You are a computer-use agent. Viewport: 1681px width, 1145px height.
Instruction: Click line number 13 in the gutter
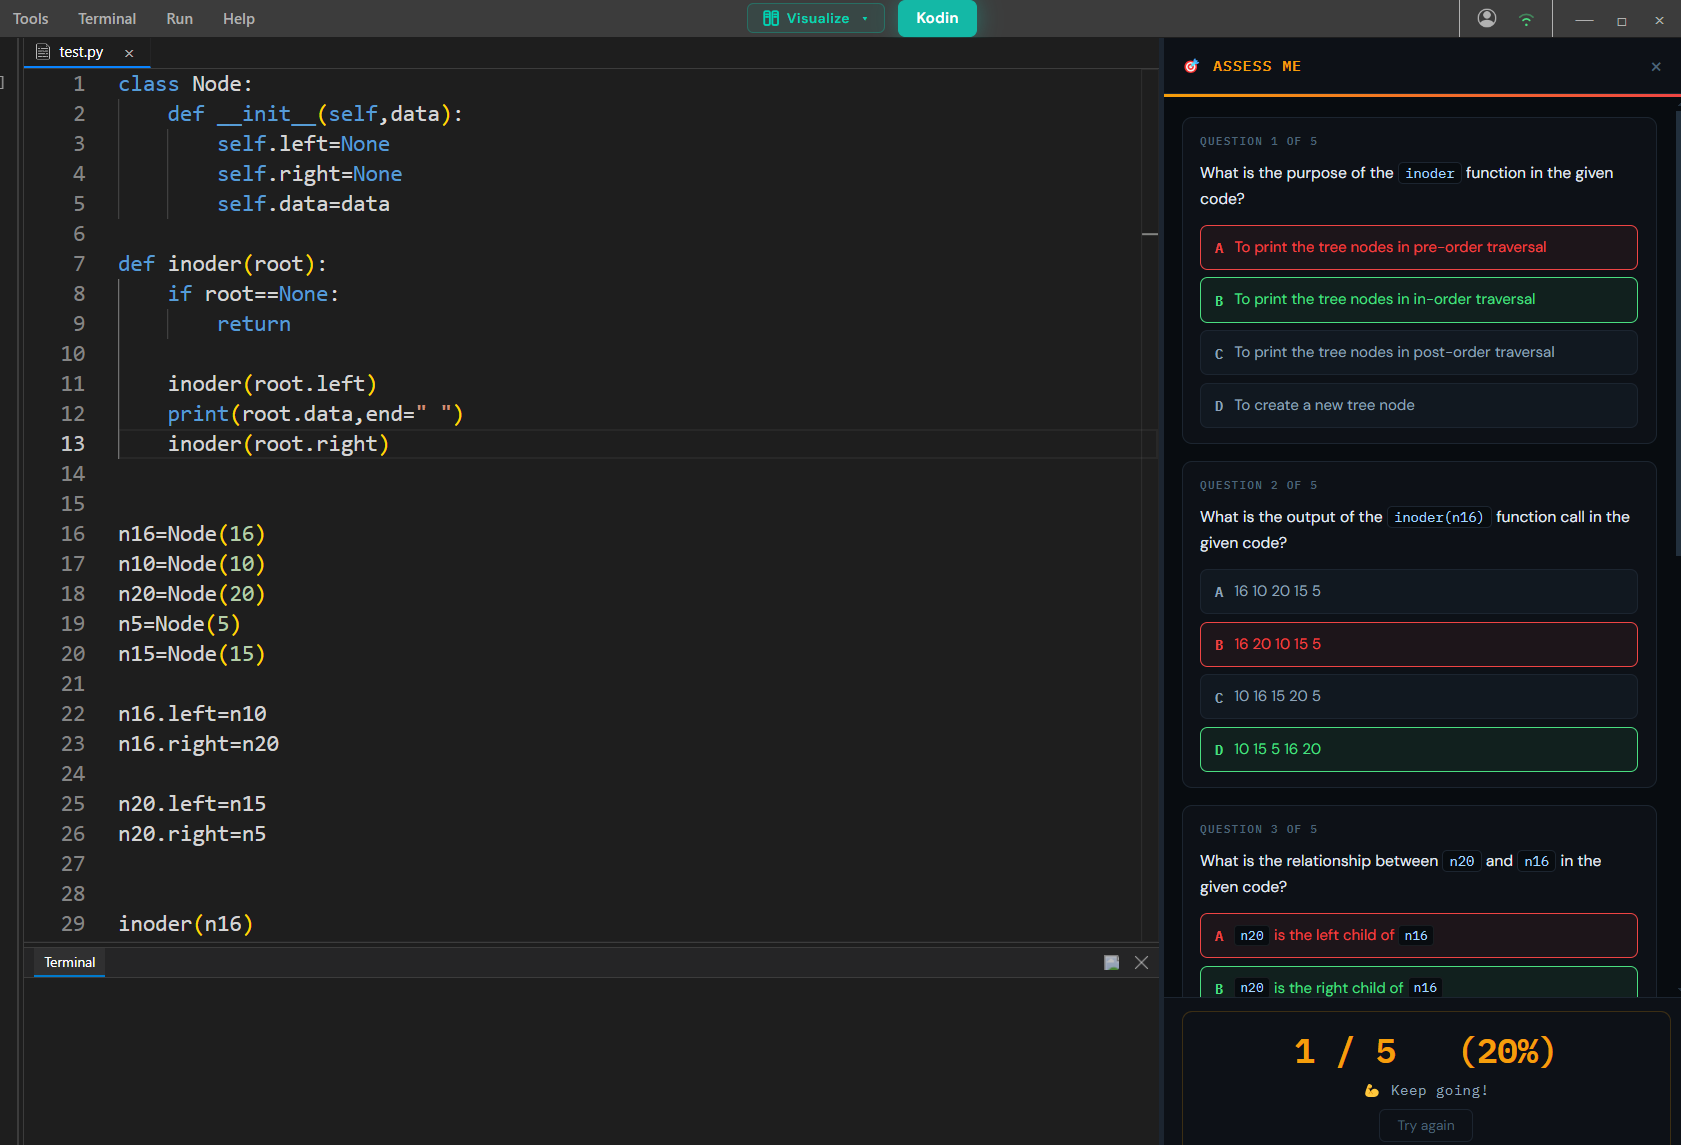pyautogui.click(x=73, y=444)
